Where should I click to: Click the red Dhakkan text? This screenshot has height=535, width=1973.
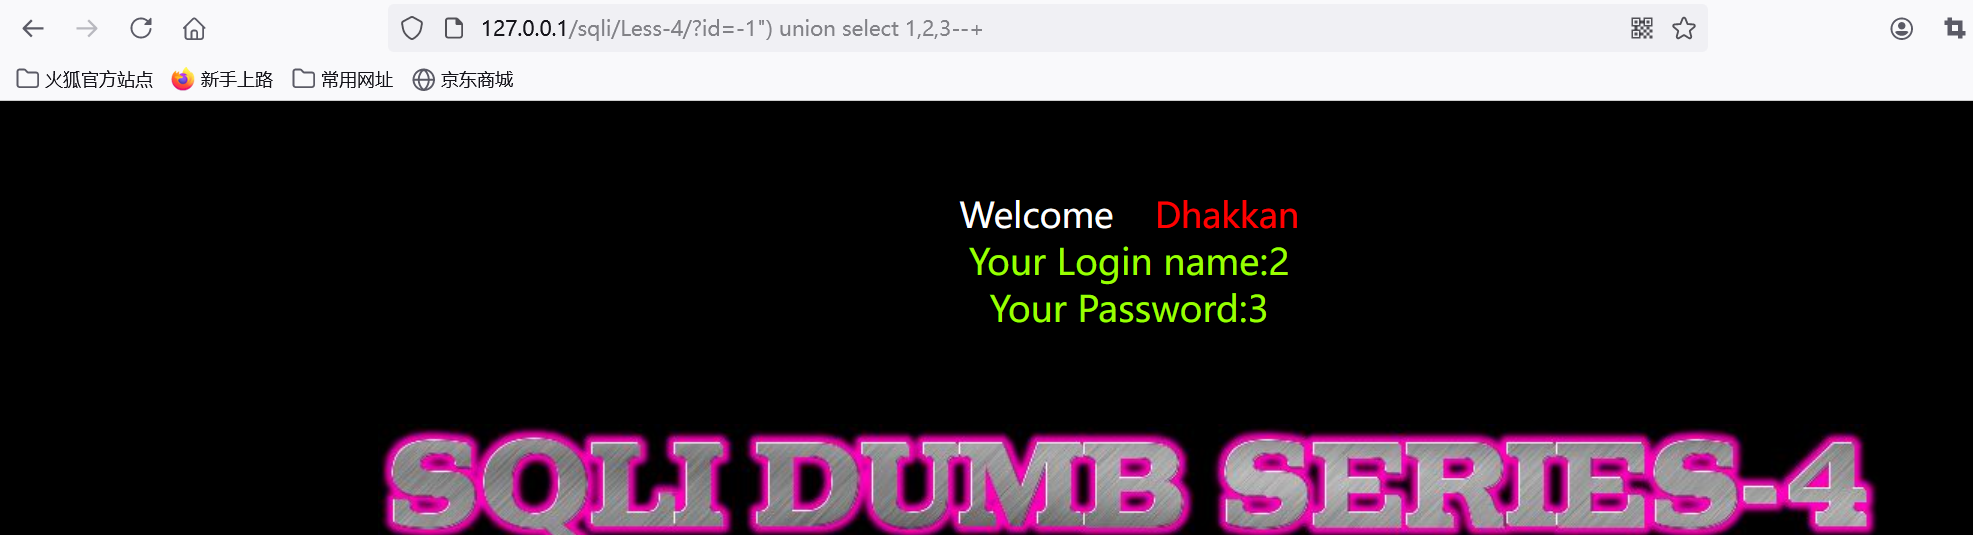point(1227,215)
